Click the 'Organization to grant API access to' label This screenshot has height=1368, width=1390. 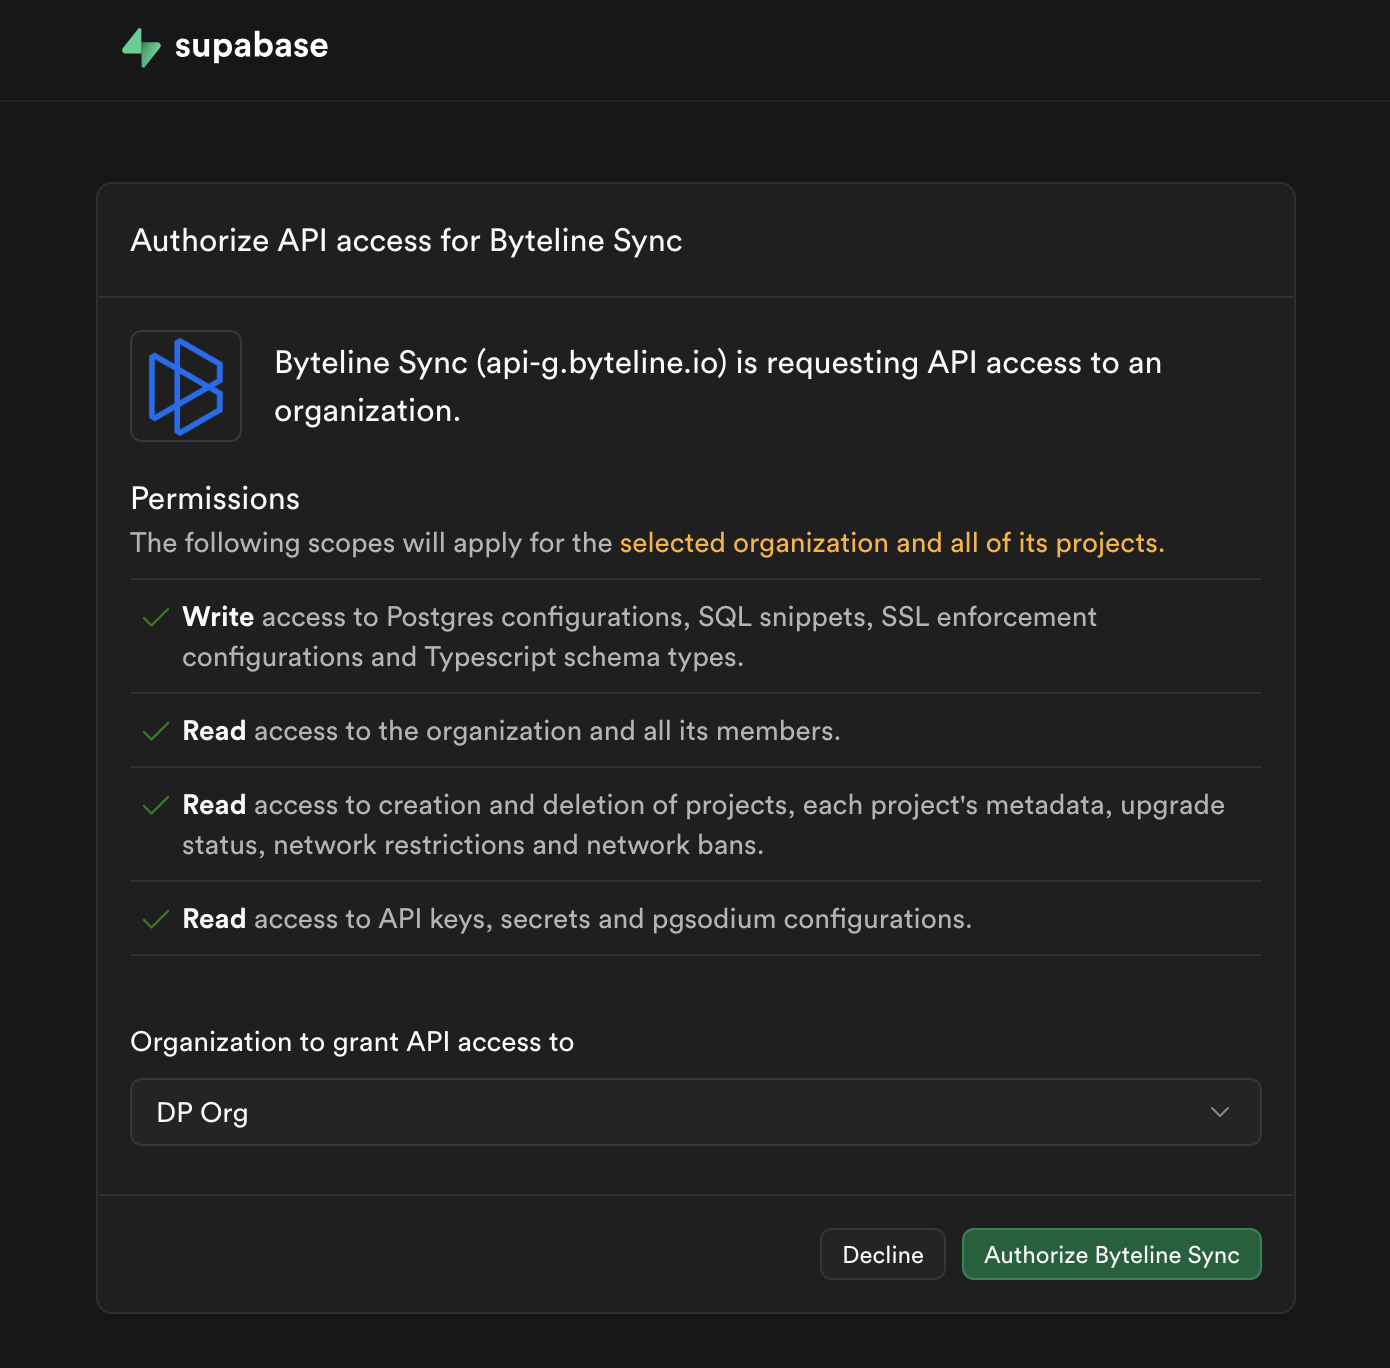352,1042
